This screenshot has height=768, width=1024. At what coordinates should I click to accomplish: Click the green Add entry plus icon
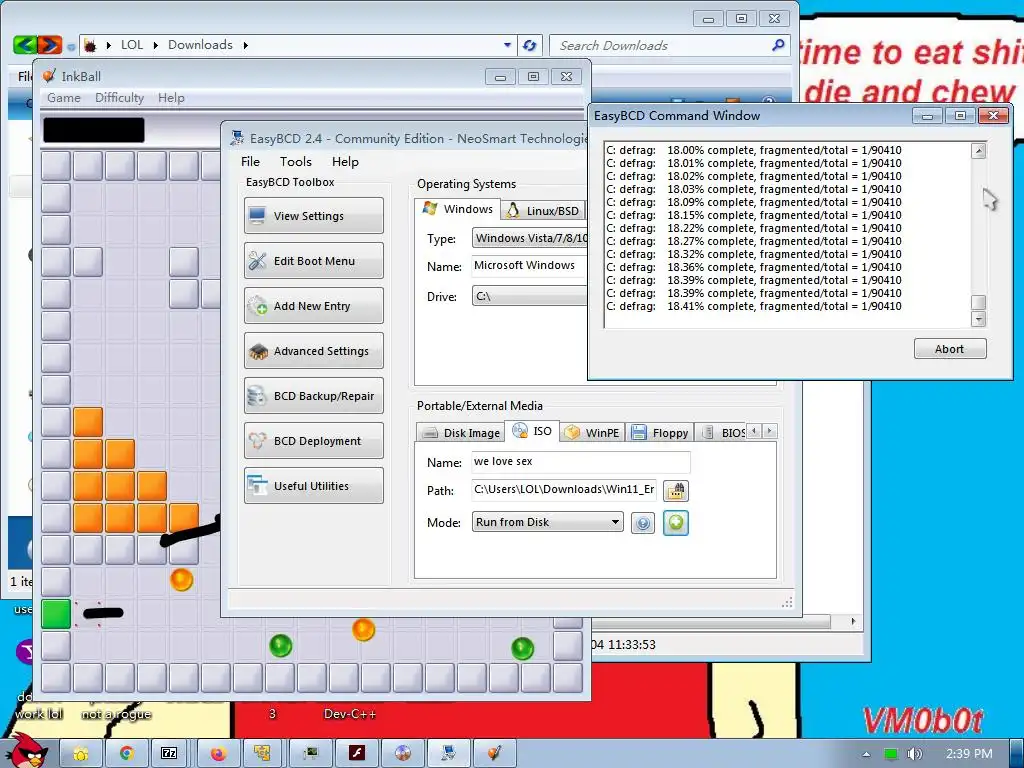coord(676,522)
